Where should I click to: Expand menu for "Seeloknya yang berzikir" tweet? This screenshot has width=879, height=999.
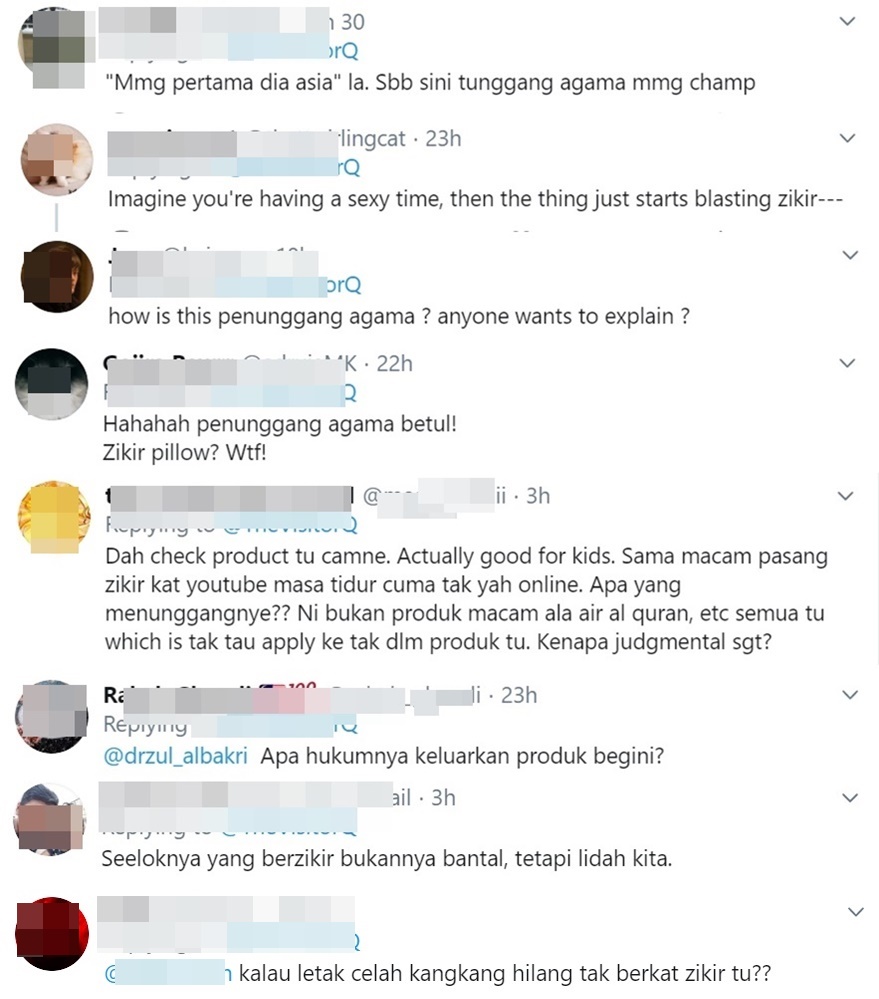coord(850,798)
